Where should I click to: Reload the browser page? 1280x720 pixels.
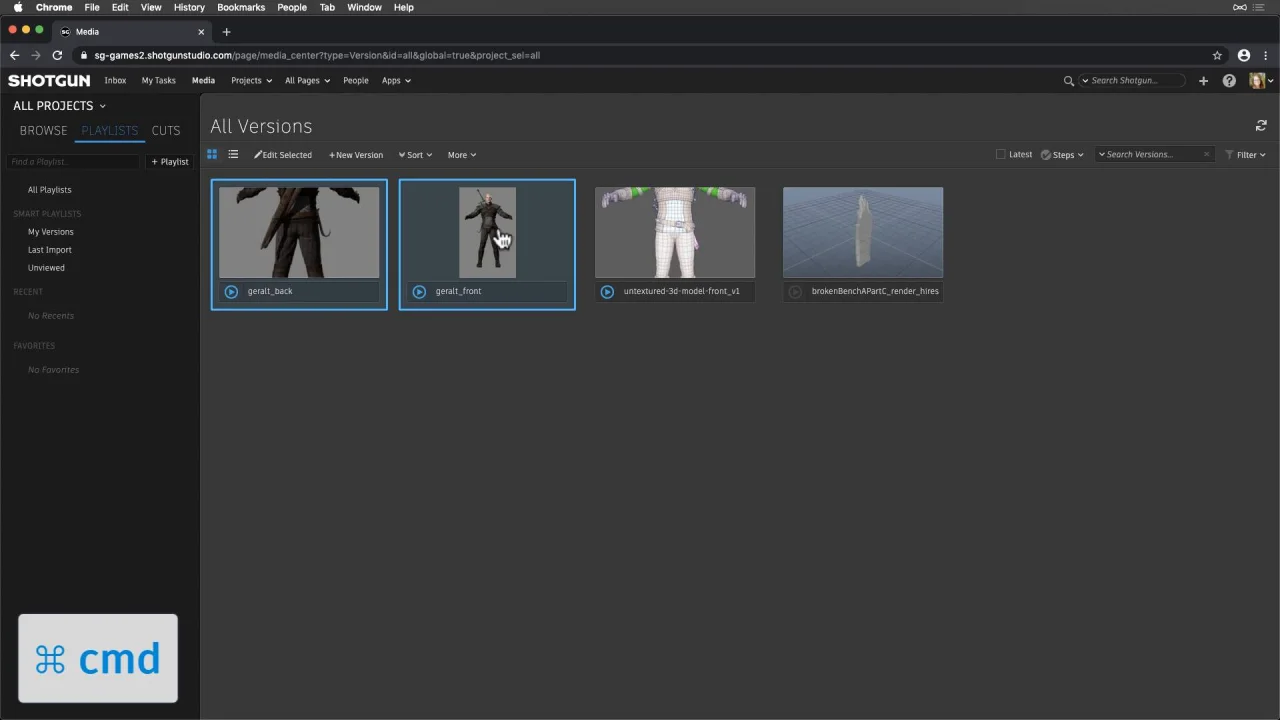click(57, 55)
